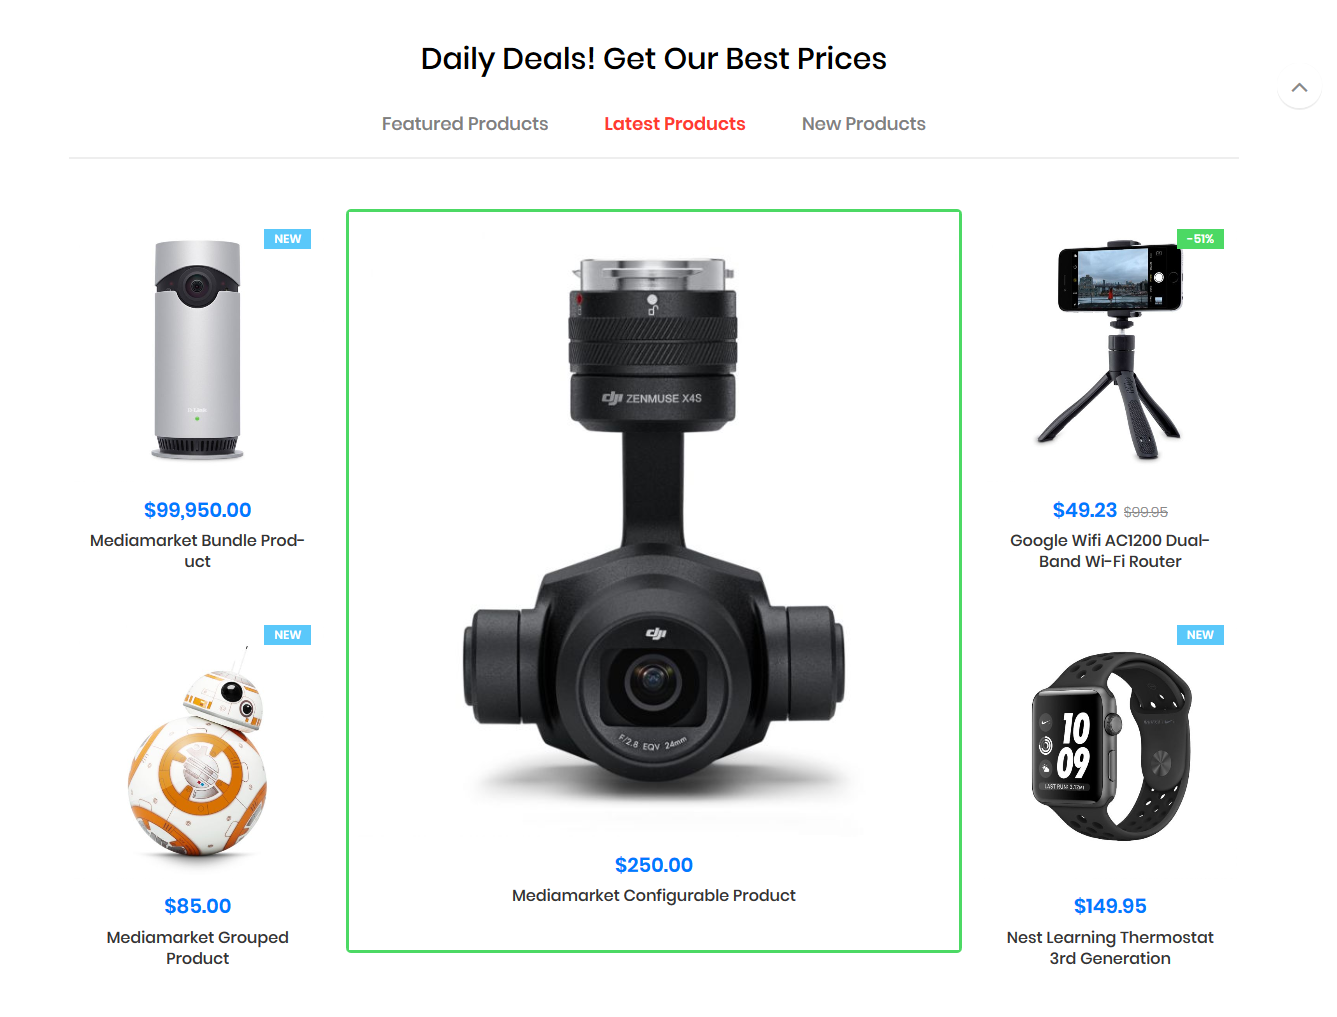Click the -51% discount badge
Image resolution: width=1337 pixels, height=1017 pixels.
1200,239
